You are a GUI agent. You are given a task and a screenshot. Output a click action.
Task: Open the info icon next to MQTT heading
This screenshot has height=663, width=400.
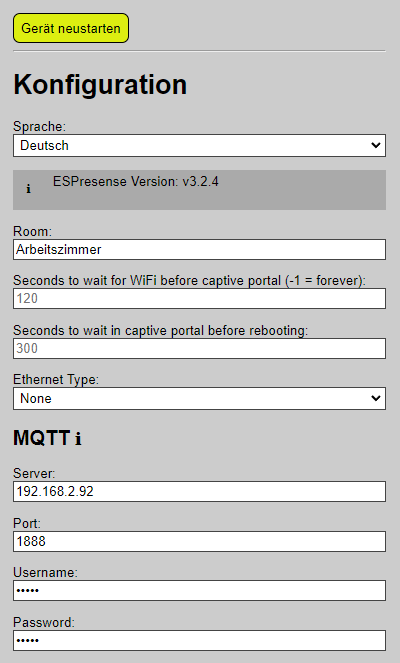point(78,438)
